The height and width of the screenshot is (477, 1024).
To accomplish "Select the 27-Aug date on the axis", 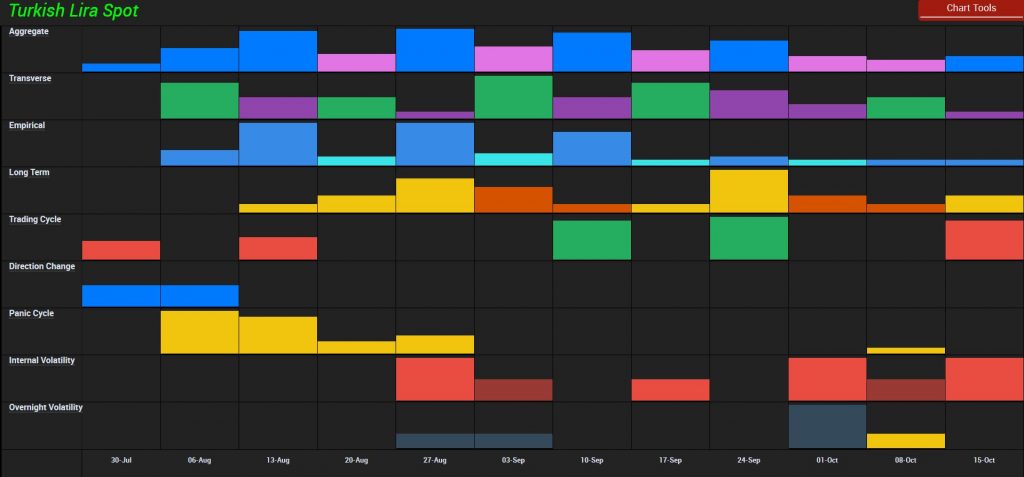I will pos(435,461).
